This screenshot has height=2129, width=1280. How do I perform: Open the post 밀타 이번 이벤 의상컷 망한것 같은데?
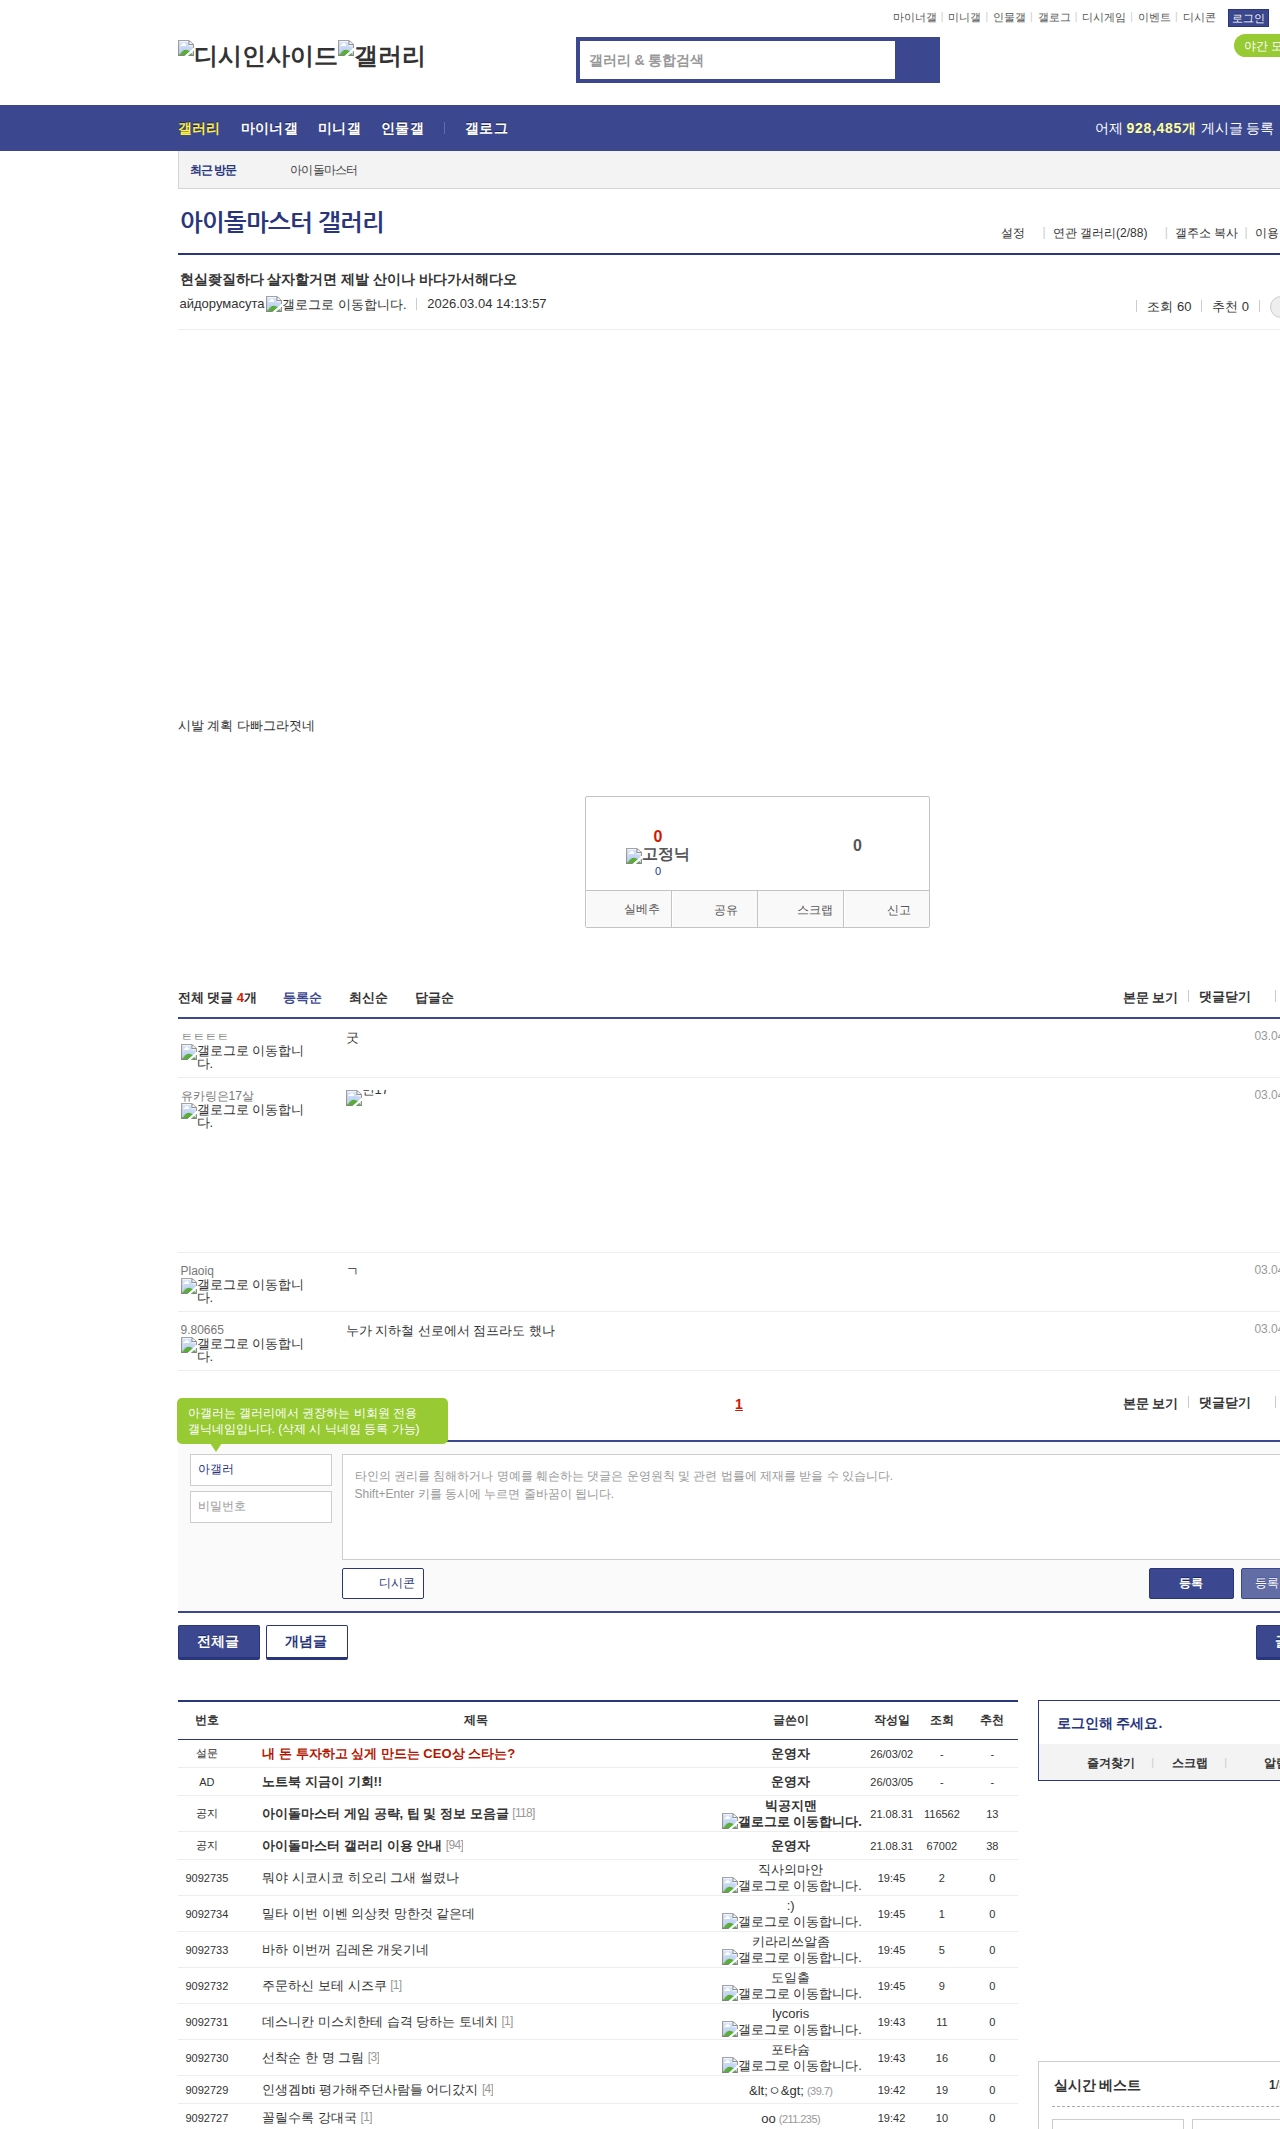[368, 1914]
